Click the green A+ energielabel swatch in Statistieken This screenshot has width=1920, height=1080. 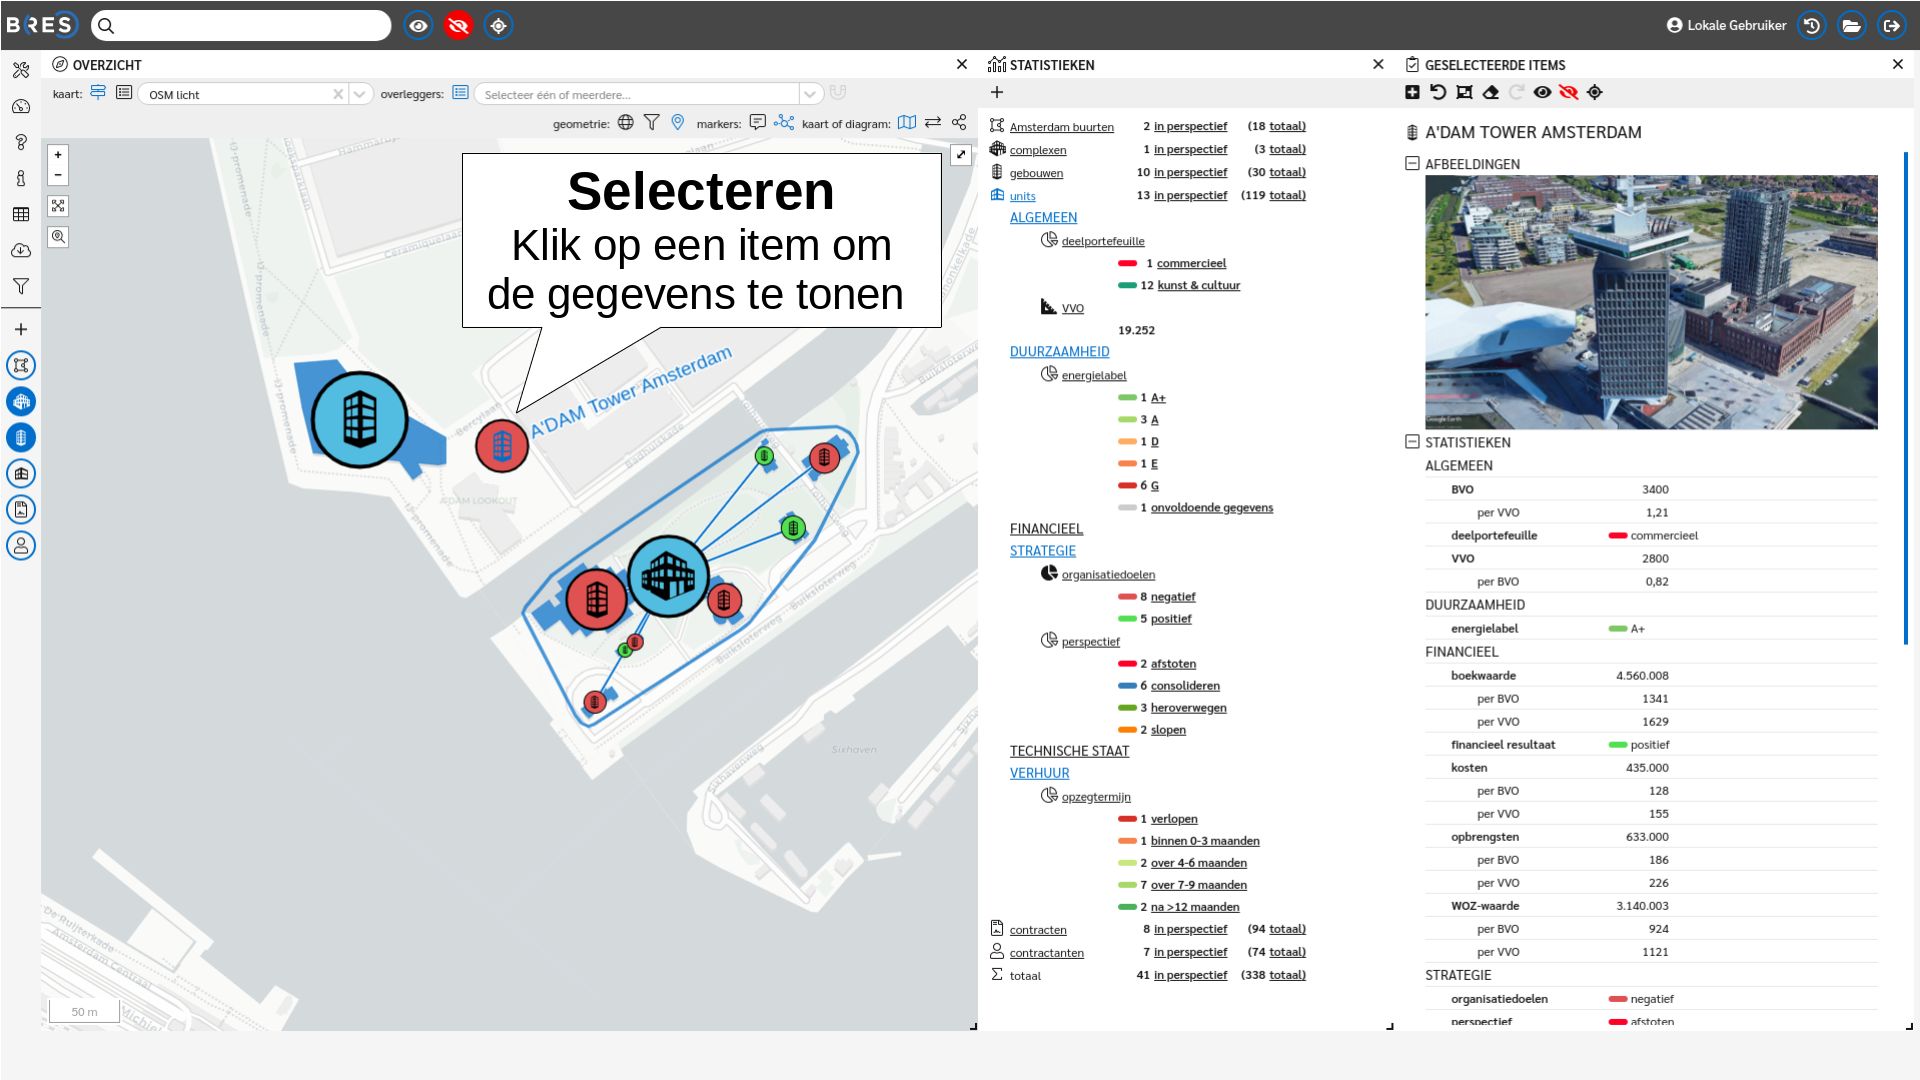[1127, 398]
